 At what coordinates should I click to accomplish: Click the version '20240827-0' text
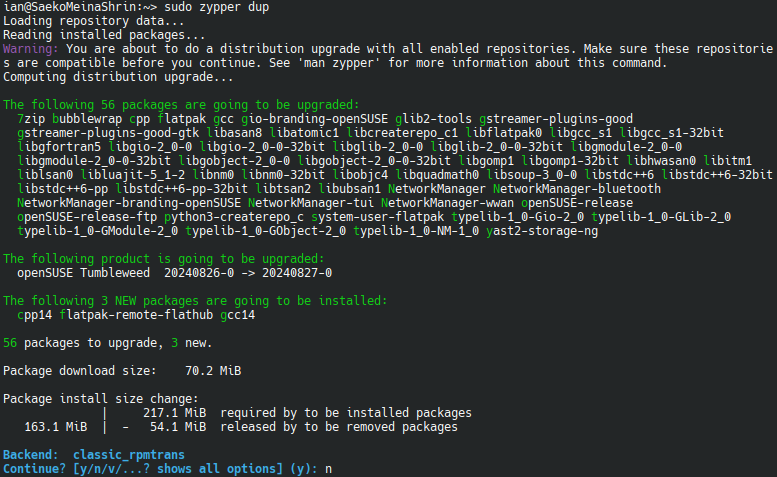click(x=297, y=273)
